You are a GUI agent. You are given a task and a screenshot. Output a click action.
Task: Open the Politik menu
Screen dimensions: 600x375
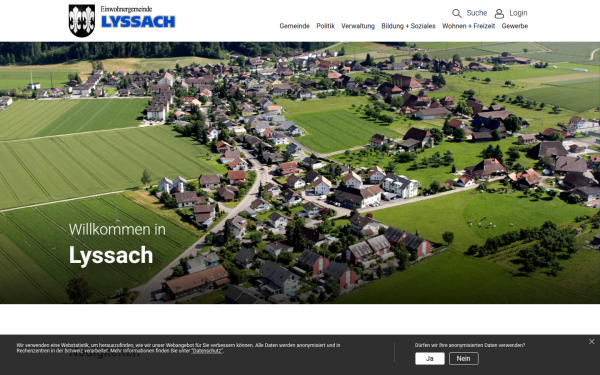pos(325,26)
